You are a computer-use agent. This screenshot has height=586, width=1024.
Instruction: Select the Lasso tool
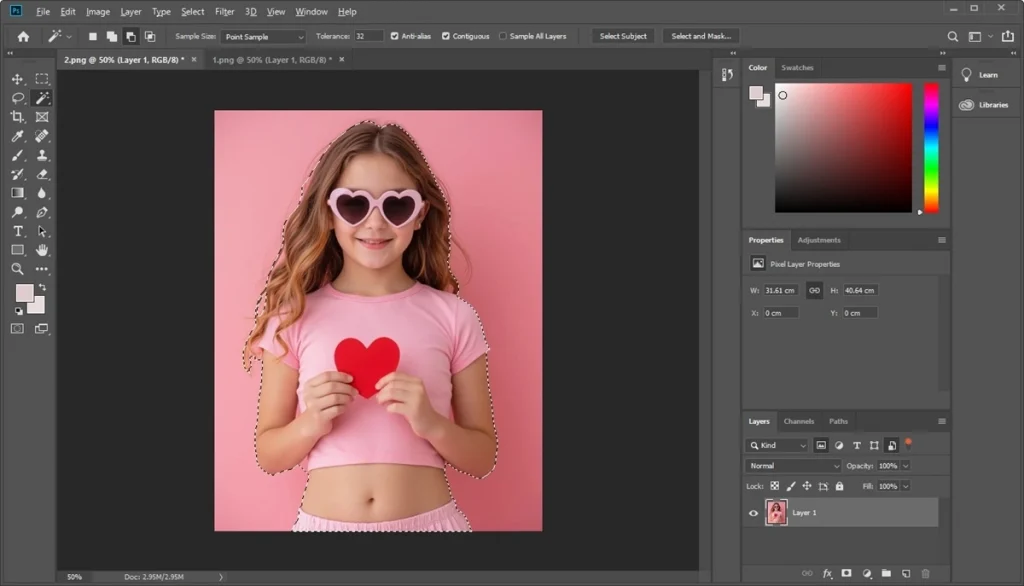17,98
